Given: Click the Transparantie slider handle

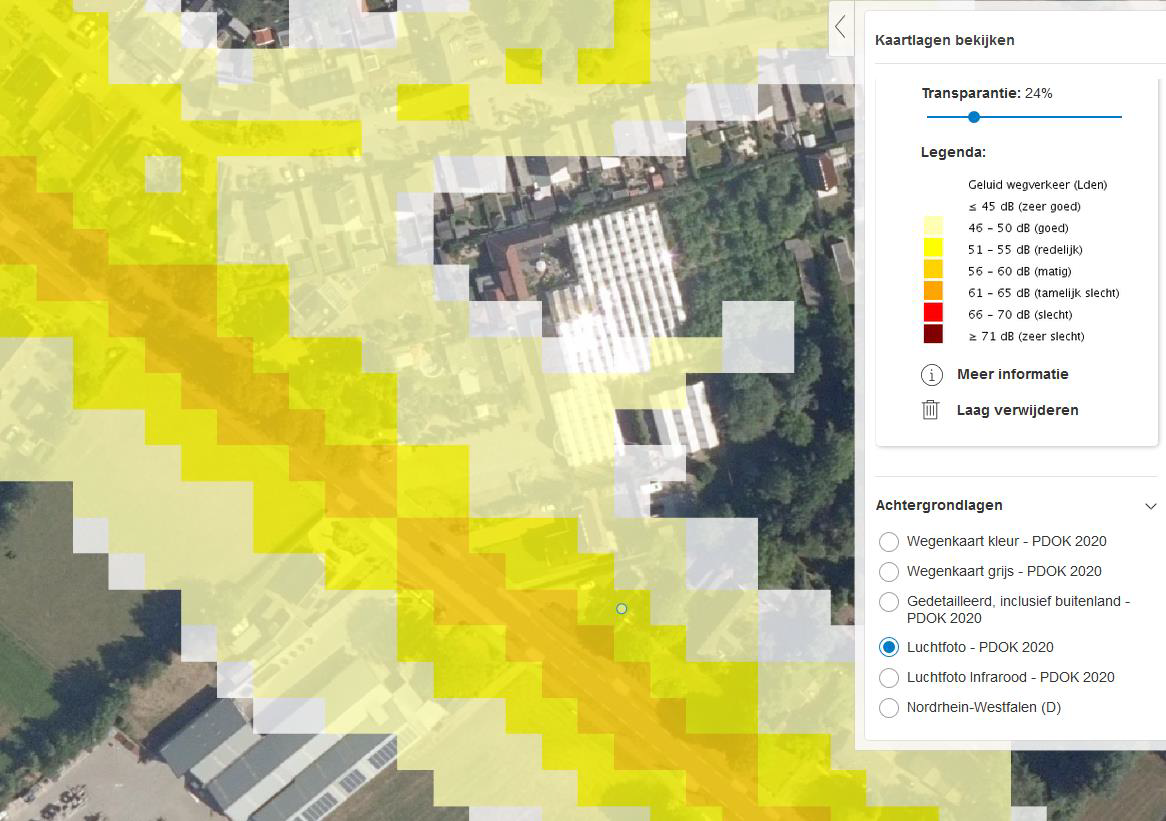Looking at the screenshot, I should (x=974, y=117).
